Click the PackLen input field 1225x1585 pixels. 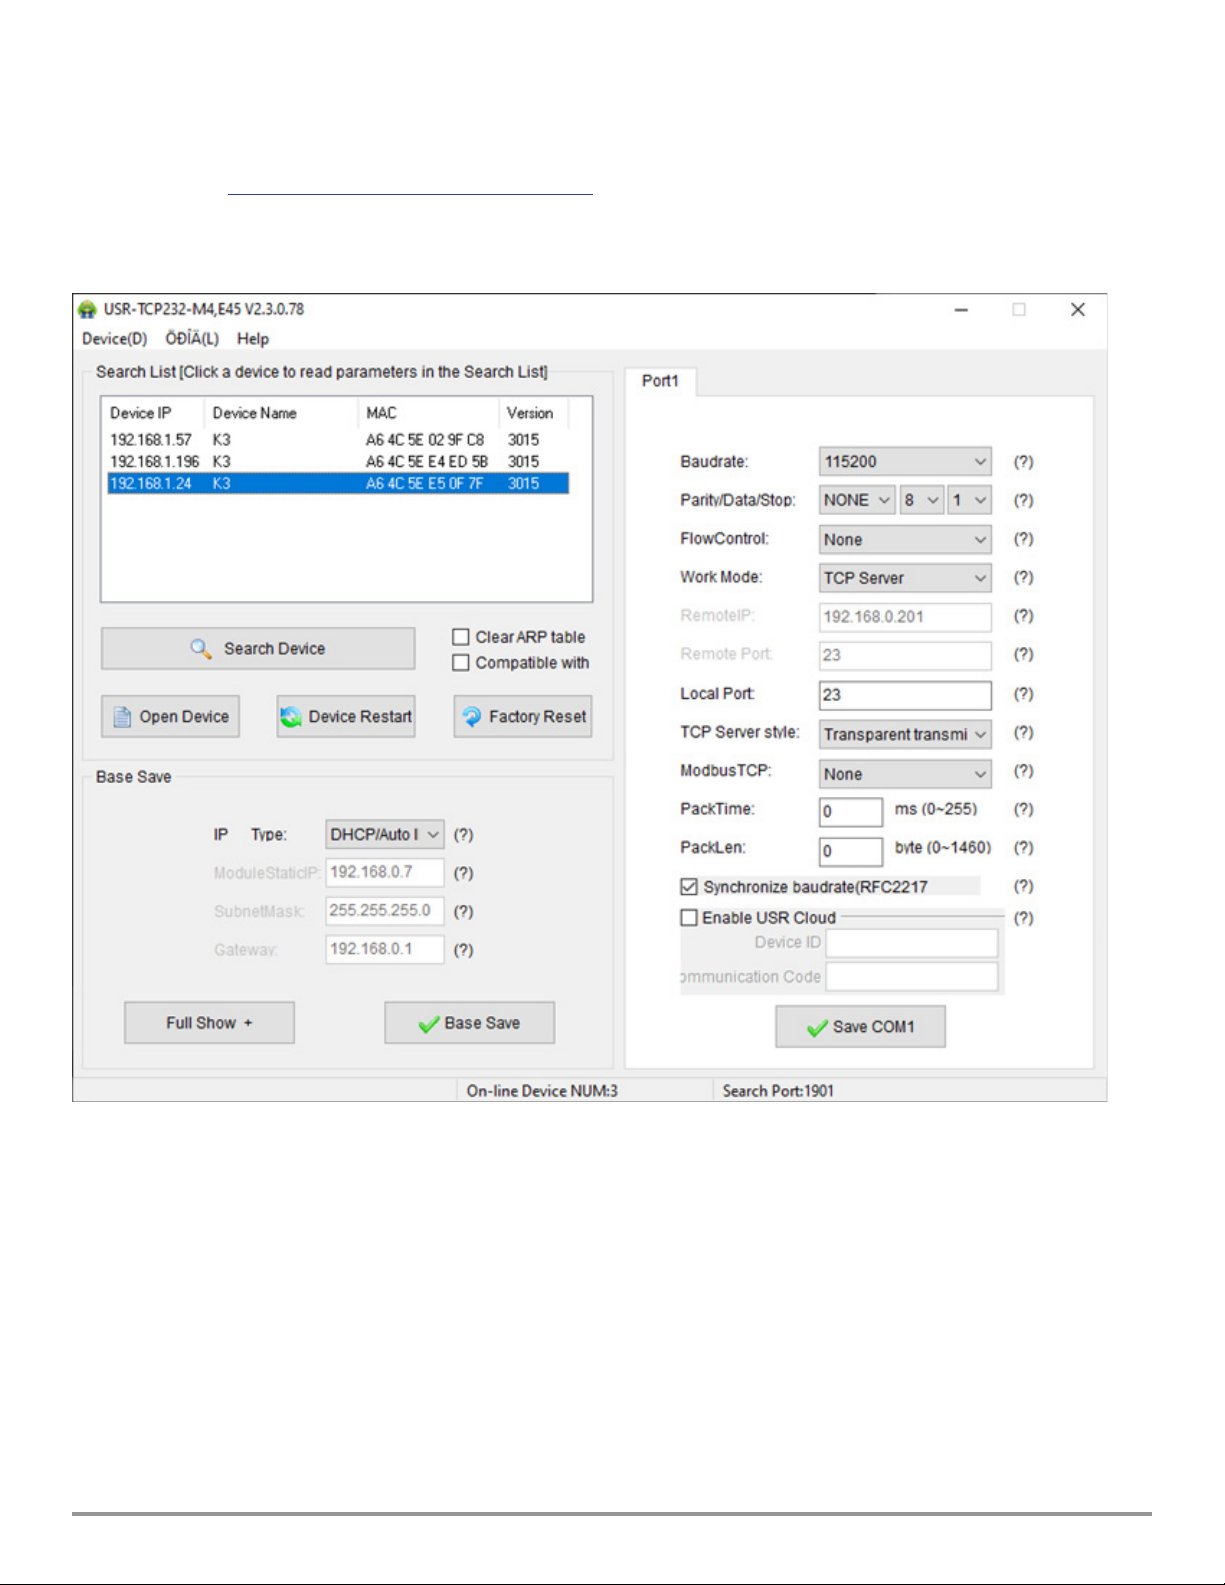(x=851, y=851)
